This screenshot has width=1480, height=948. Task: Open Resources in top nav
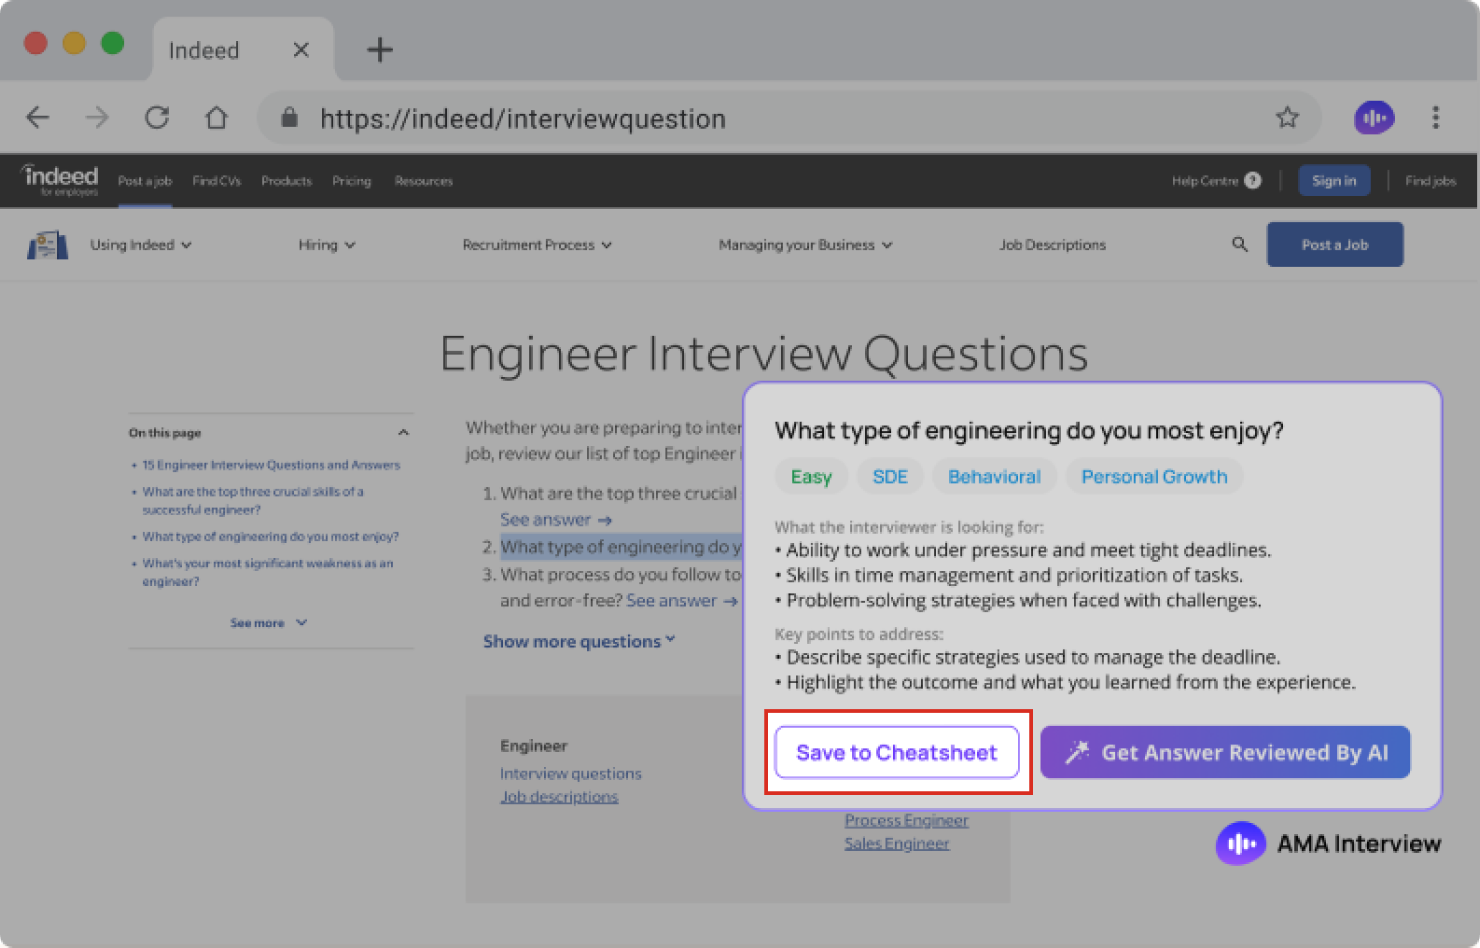[423, 181]
